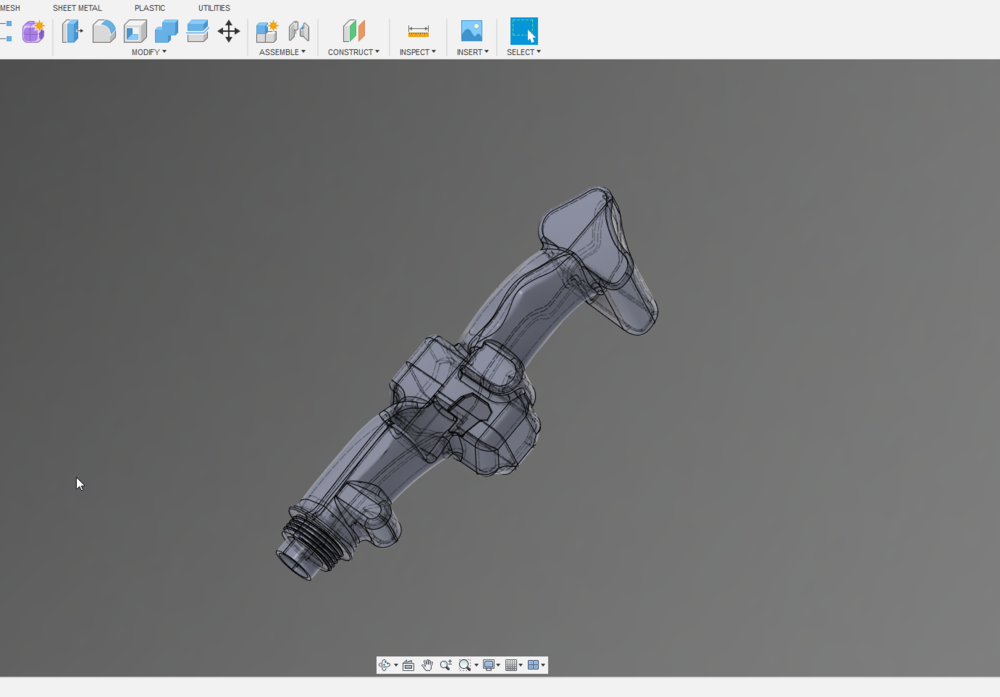The height and width of the screenshot is (697, 1000).
Task: Switch to the MESH tab
Action: [x=10, y=8]
